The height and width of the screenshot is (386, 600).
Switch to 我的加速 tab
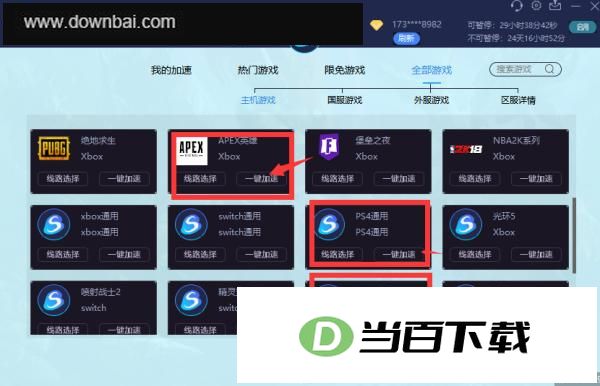point(171,70)
